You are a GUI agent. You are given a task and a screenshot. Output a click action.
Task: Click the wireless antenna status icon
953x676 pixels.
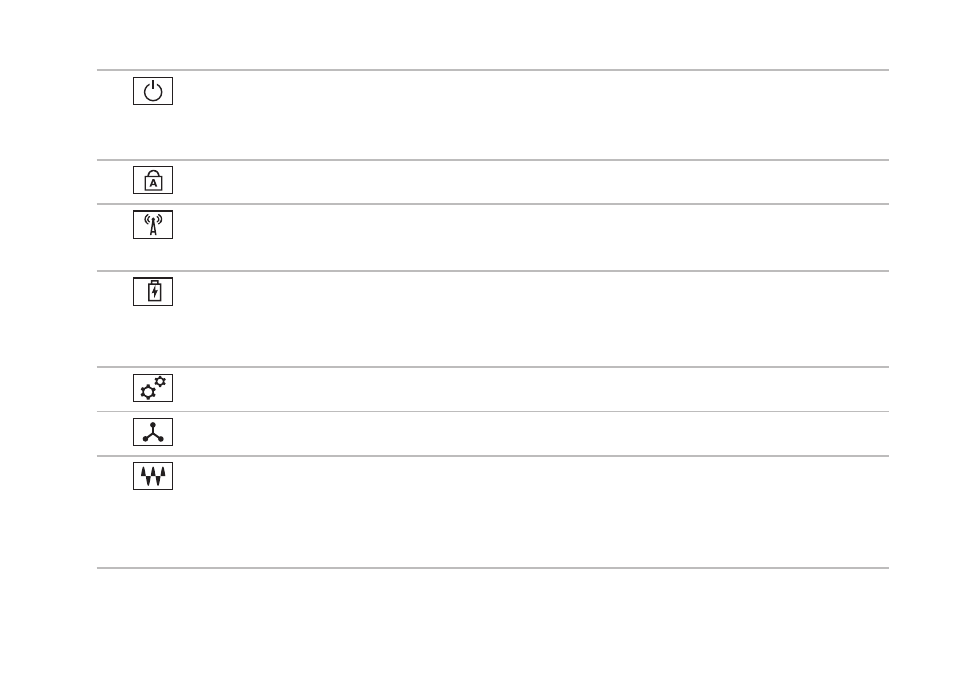tap(153, 225)
